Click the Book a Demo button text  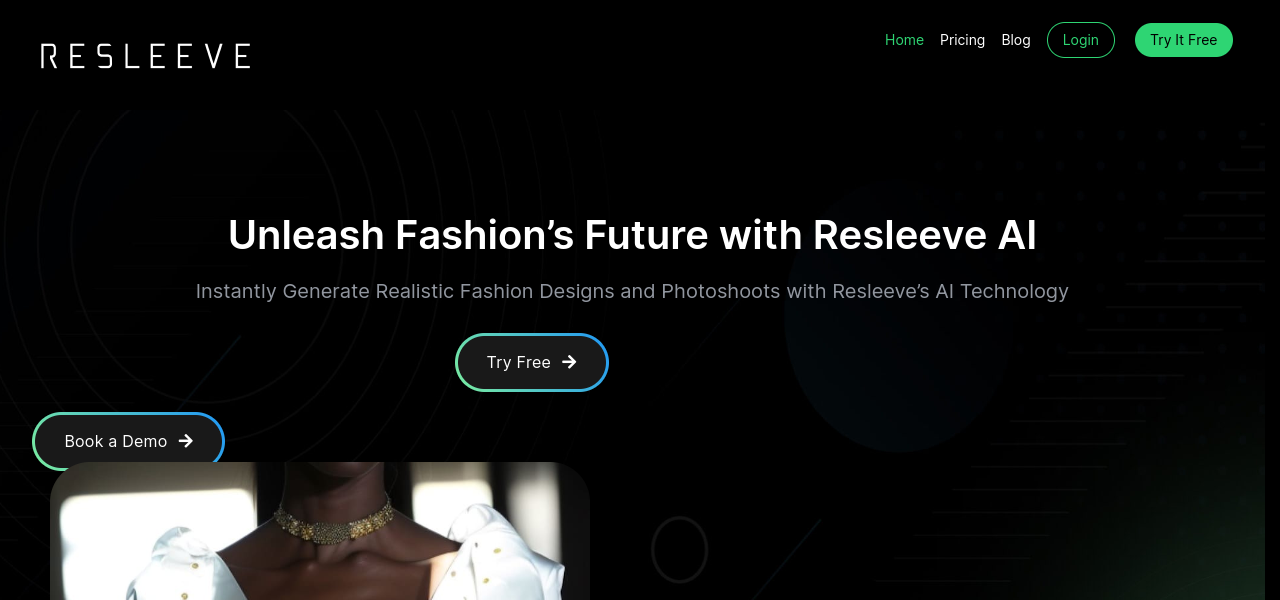116,441
